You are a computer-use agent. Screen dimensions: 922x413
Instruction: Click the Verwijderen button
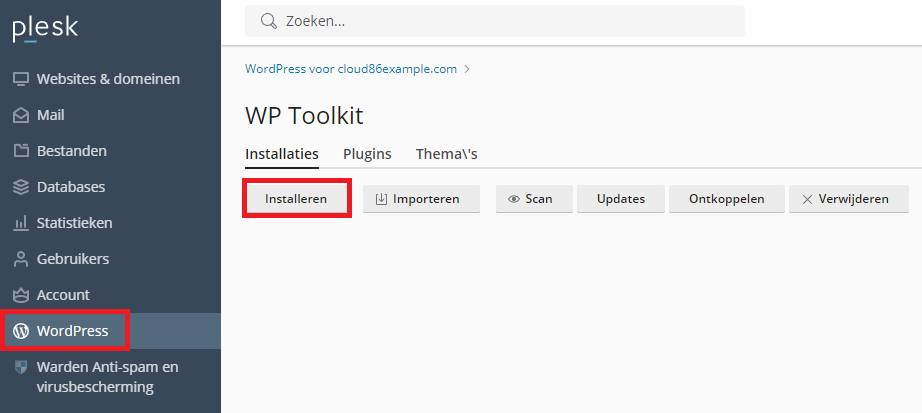point(849,199)
